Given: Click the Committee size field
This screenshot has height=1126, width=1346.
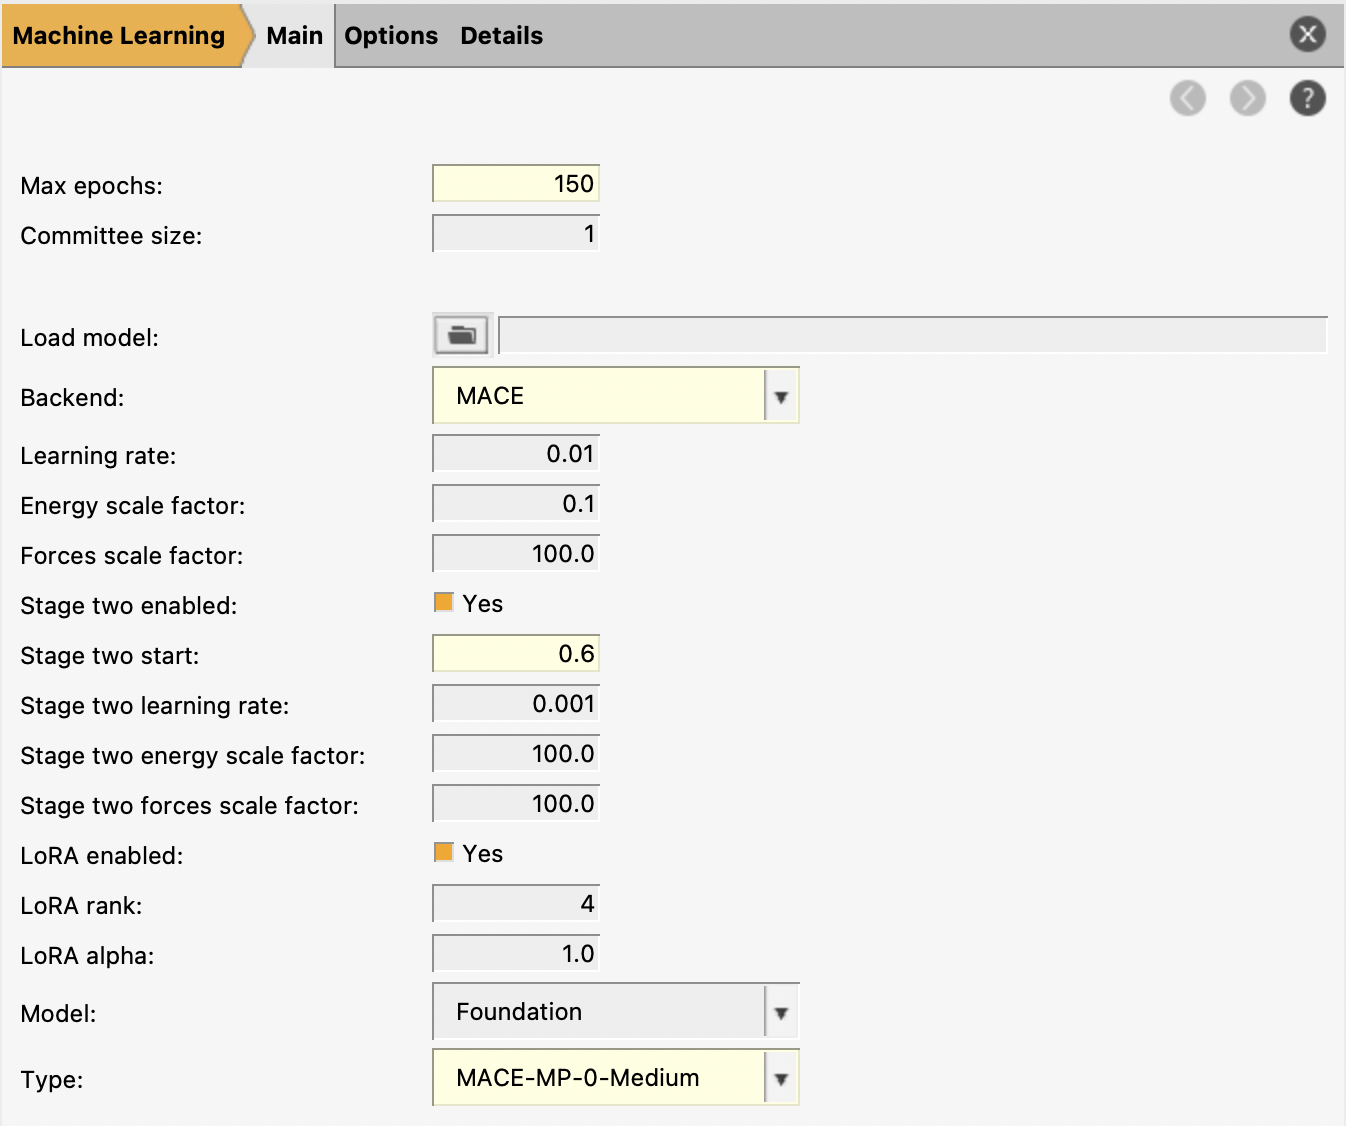Looking at the screenshot, I should click(516, 234).
